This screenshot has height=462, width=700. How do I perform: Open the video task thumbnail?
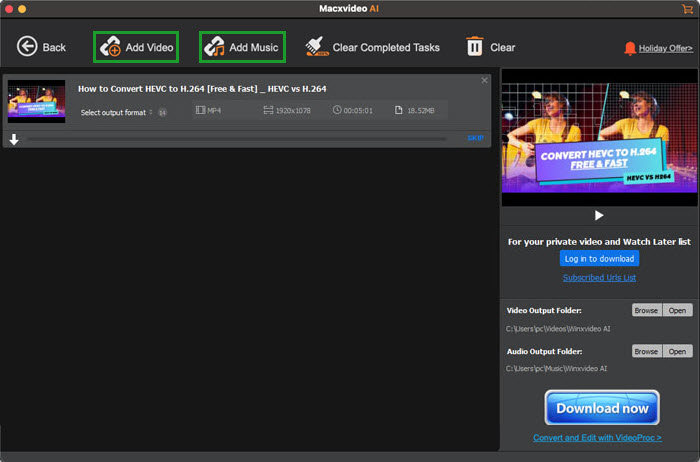click(x=37, y=101)
